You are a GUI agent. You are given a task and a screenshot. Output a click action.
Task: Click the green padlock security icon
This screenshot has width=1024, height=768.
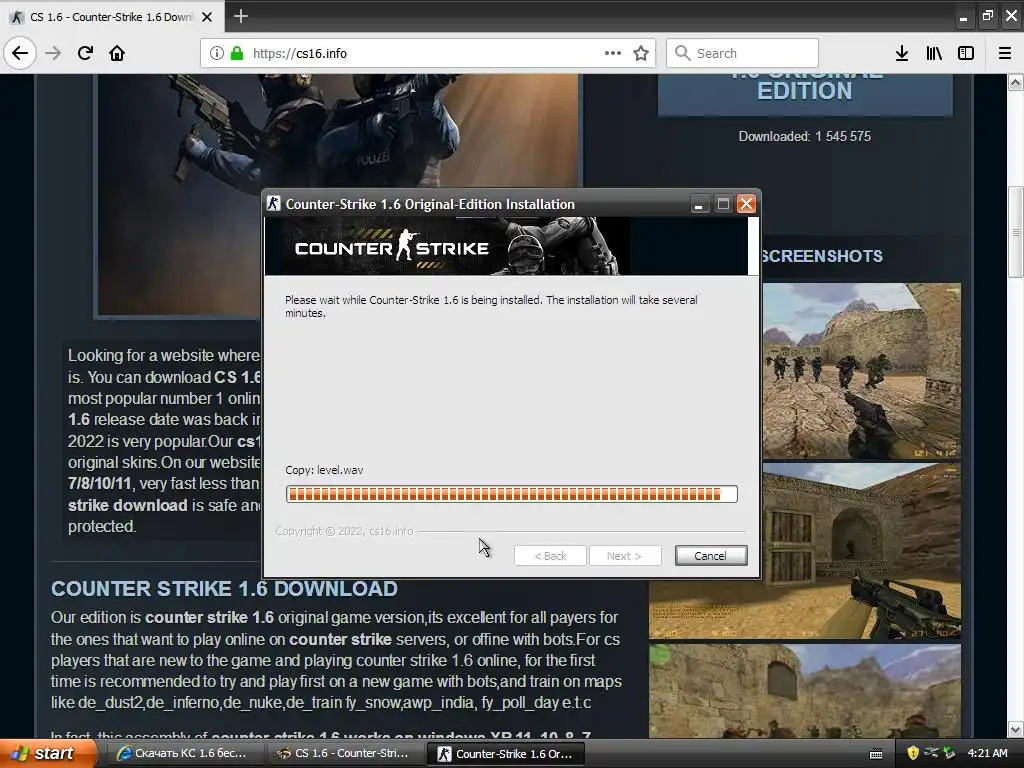(237, 53)
